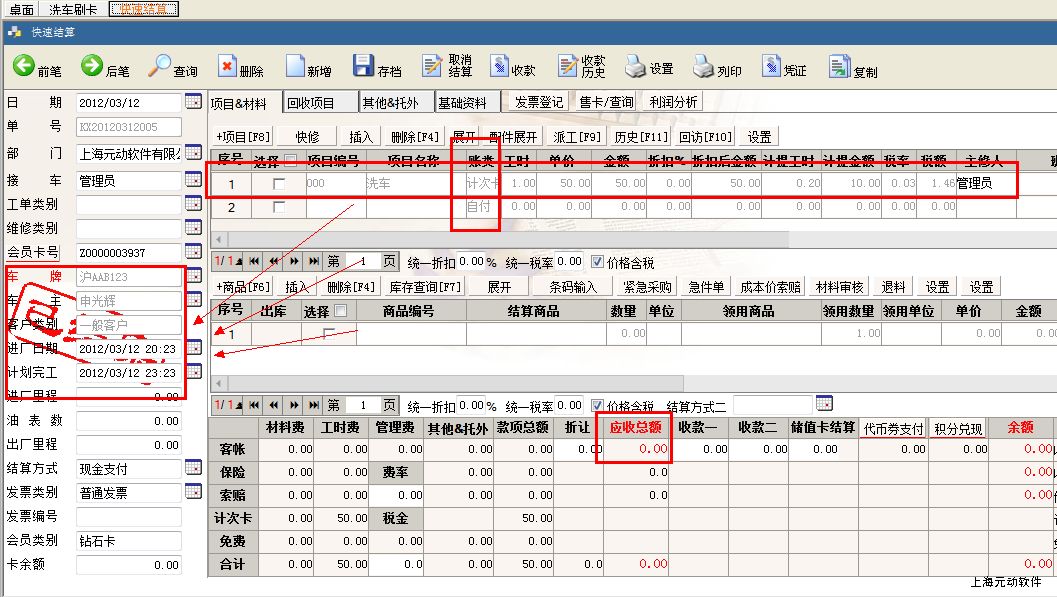The width and height of the screenshot is (1057, 597).
Task: Open the 利润分析 tab
Action: click(673, 102)
